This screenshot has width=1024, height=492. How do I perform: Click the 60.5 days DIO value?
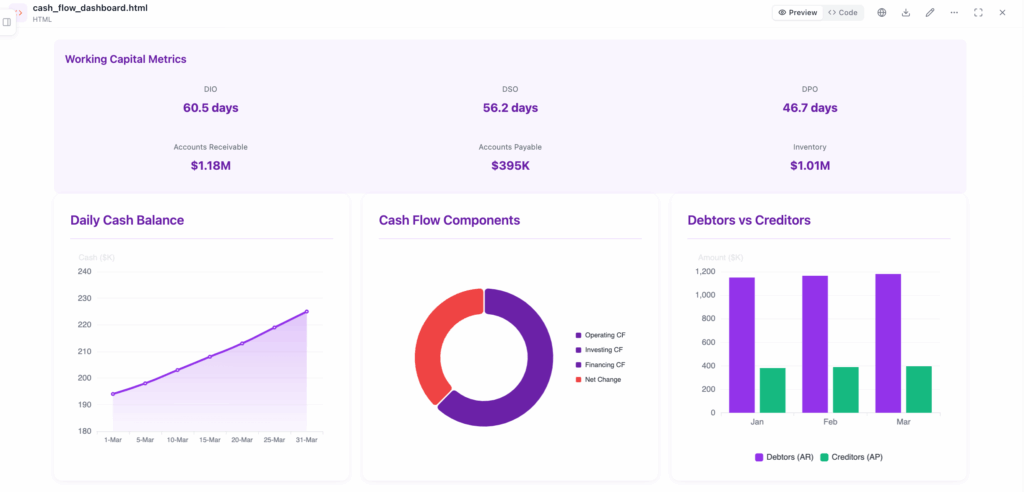pos(210,108)
